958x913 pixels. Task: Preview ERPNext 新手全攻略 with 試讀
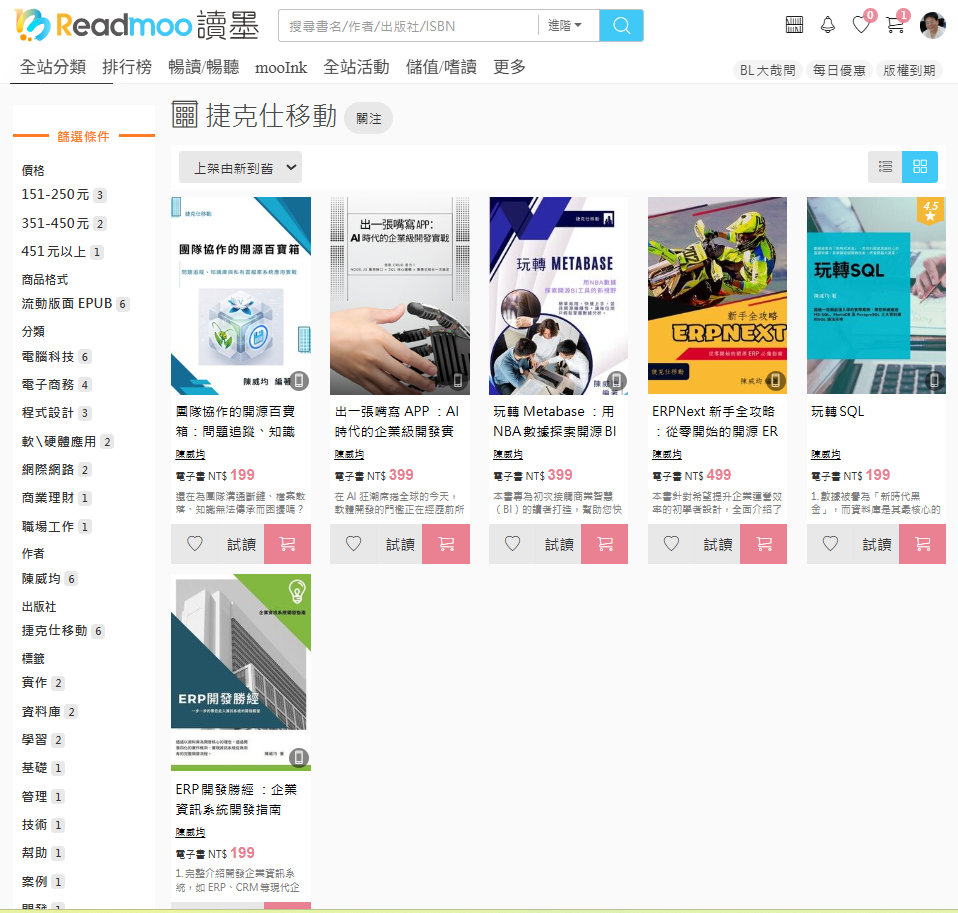pyautogui.click(x=718, y=544)
